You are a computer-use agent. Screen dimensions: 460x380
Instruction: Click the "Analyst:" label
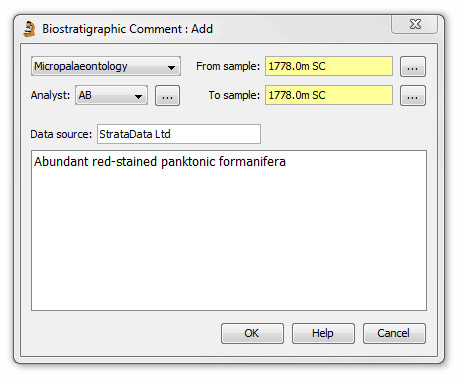click(50, 95)
